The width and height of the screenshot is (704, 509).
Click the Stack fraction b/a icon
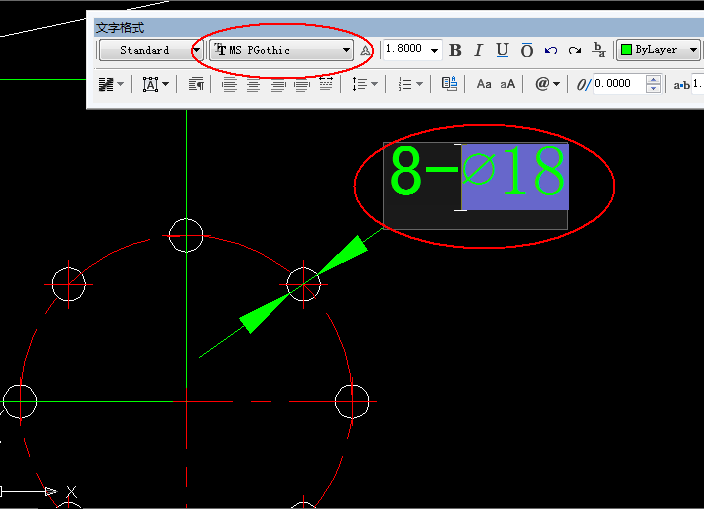[x=599, y=50]
